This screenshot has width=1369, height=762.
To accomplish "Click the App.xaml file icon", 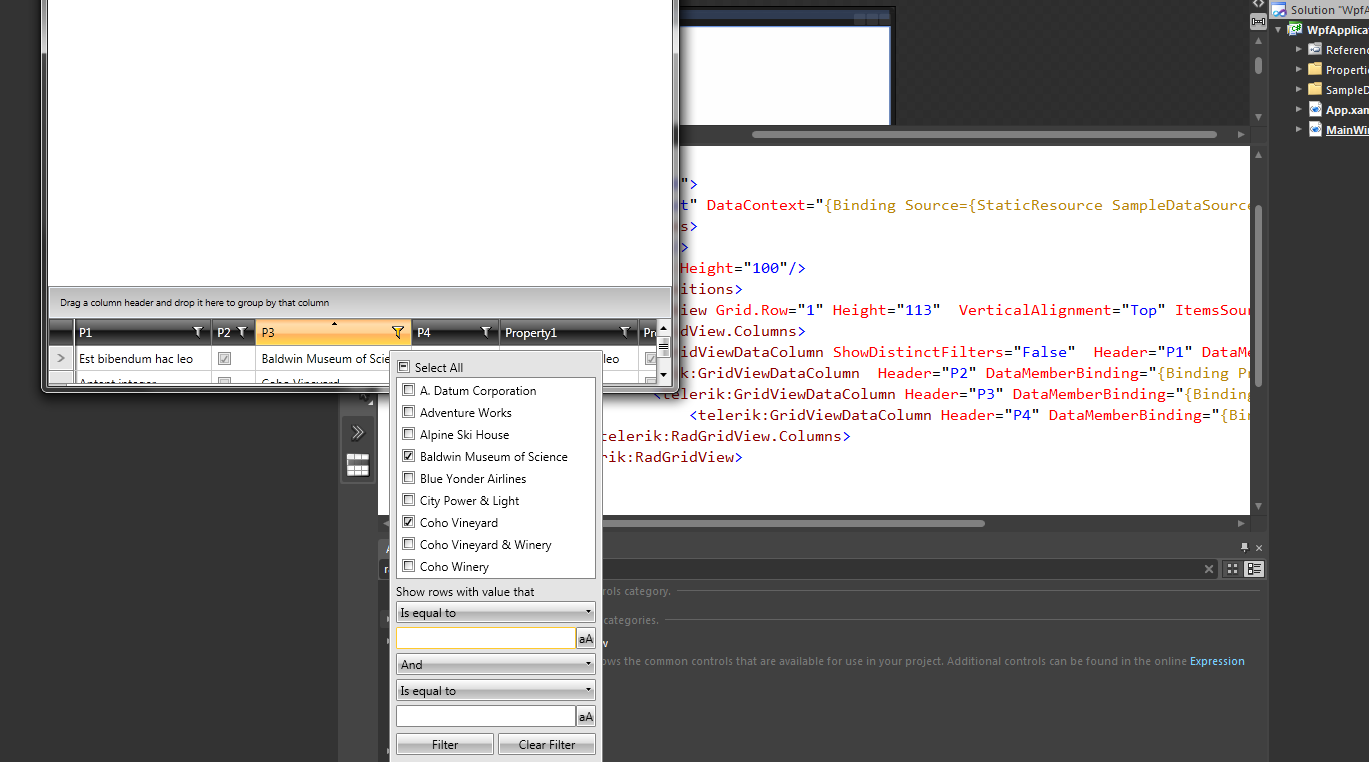I will 1315,110.
